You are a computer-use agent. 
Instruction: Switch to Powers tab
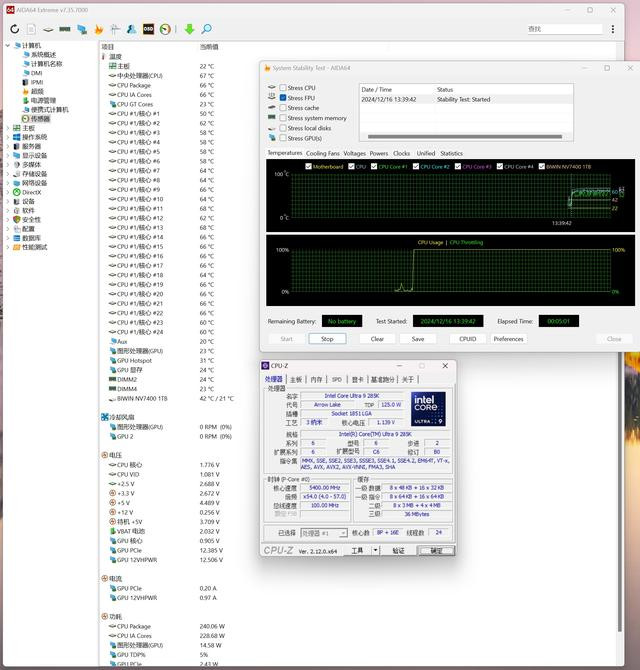click(x=379, y=153)
